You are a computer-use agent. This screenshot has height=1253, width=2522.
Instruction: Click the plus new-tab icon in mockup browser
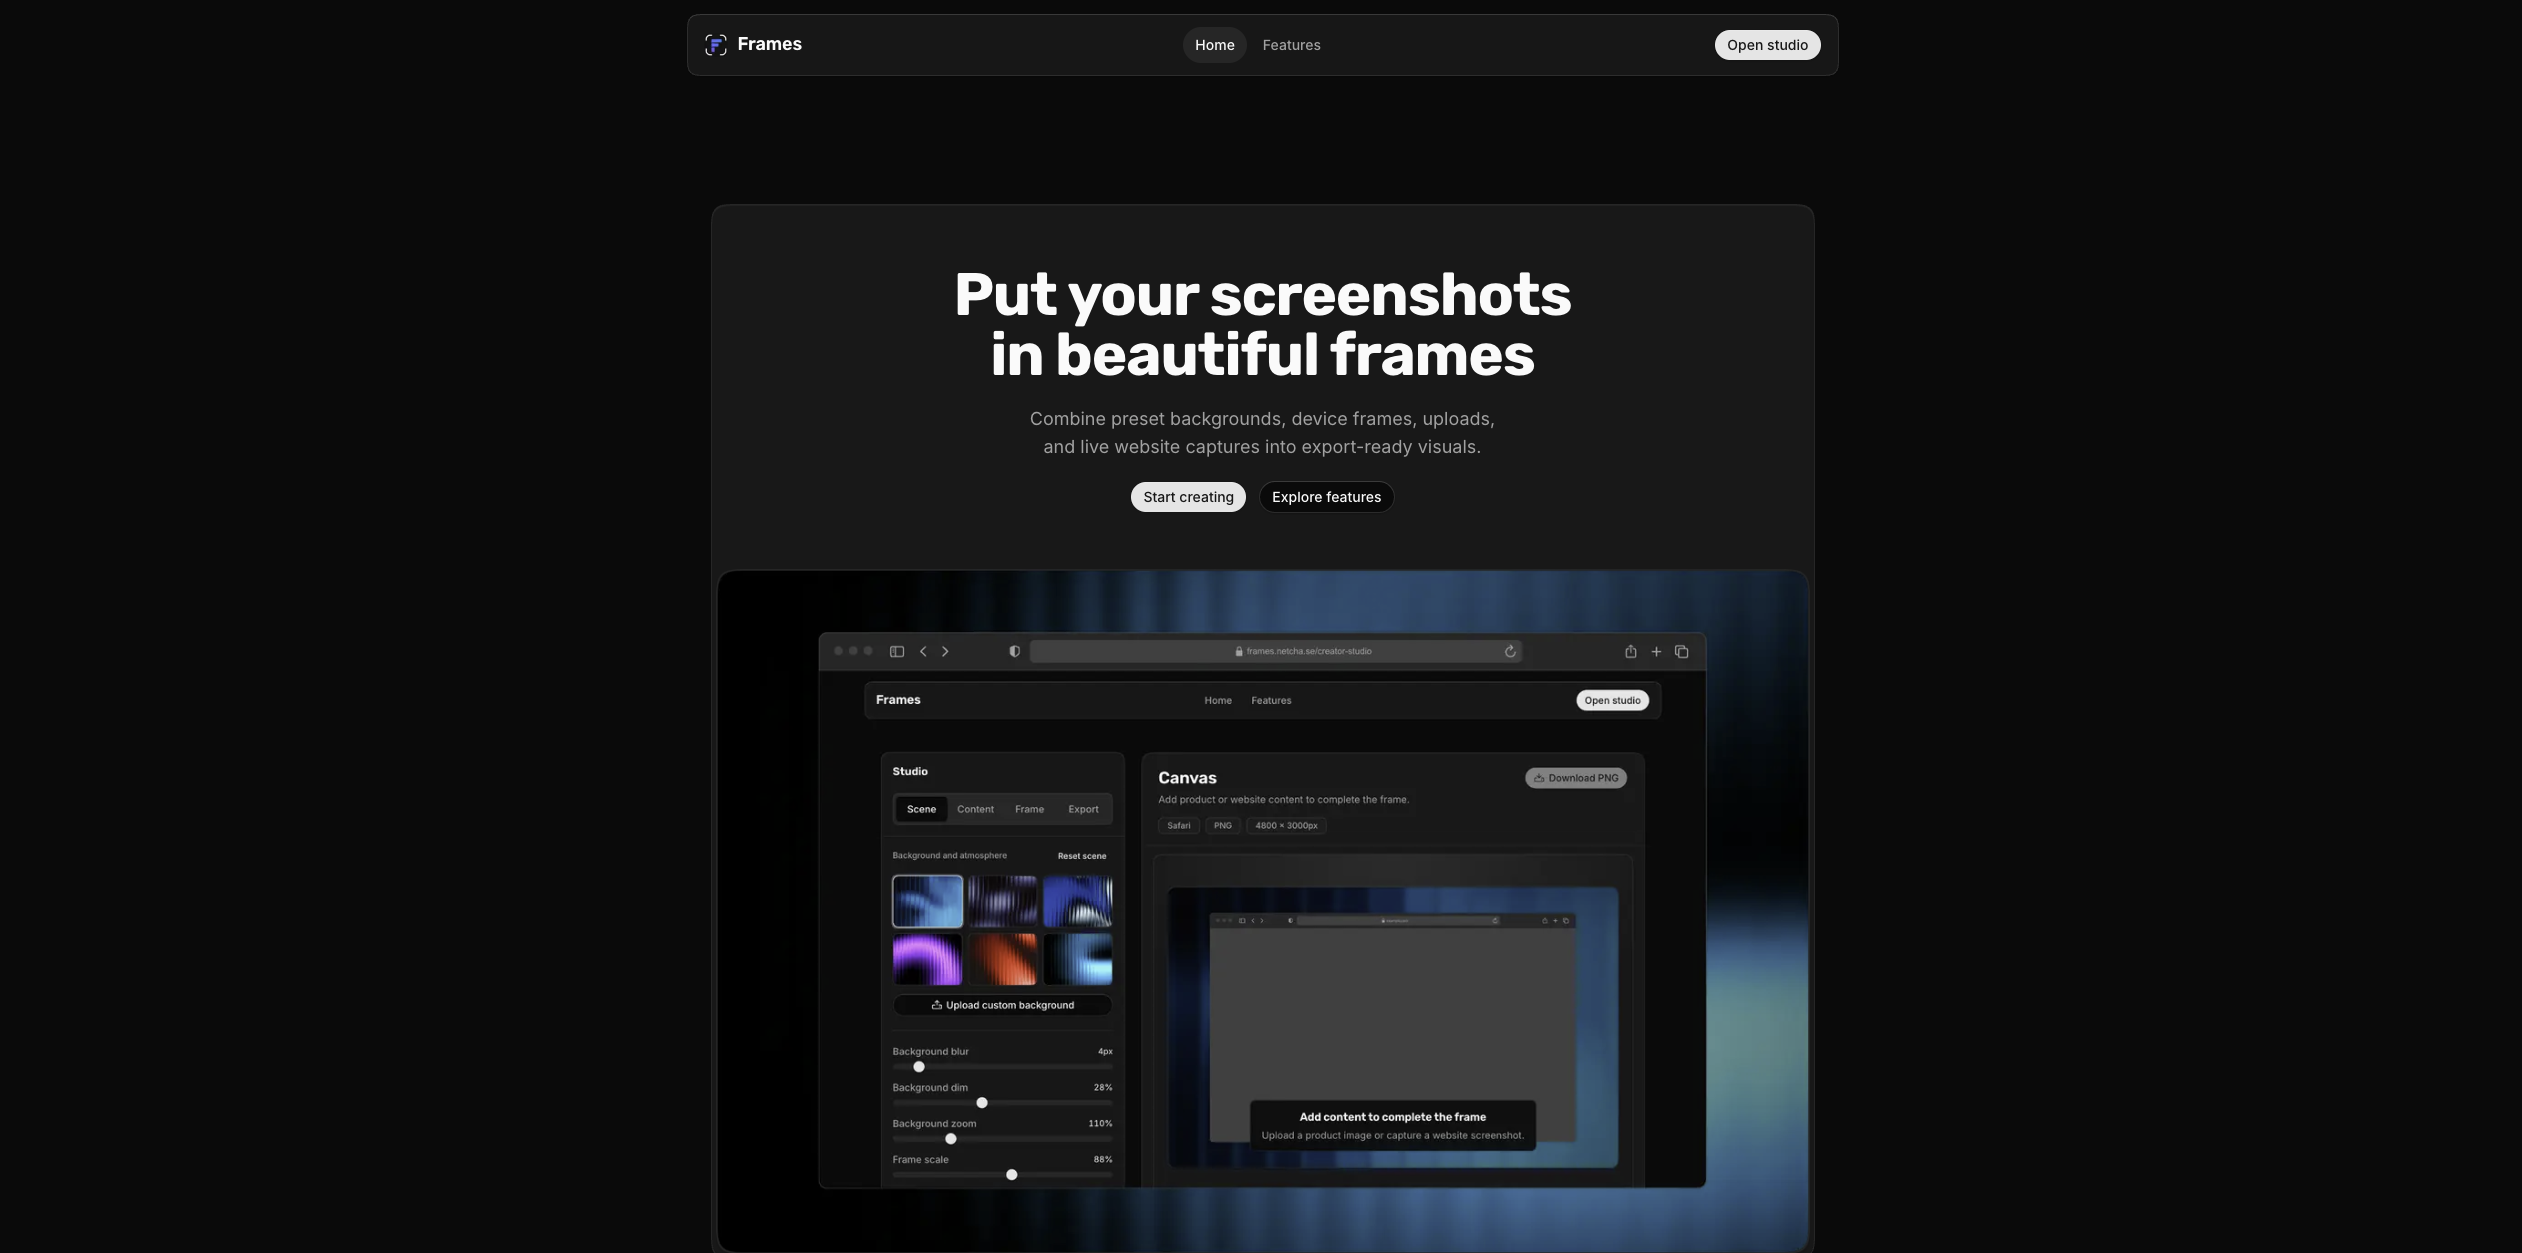point(1656,652)
